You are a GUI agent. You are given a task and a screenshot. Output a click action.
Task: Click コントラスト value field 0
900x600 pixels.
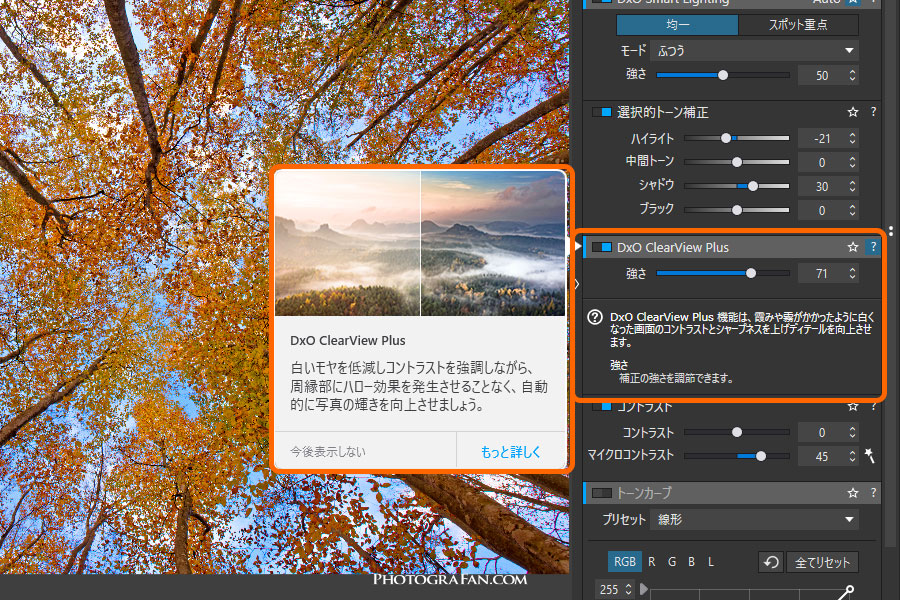point(821,432)
